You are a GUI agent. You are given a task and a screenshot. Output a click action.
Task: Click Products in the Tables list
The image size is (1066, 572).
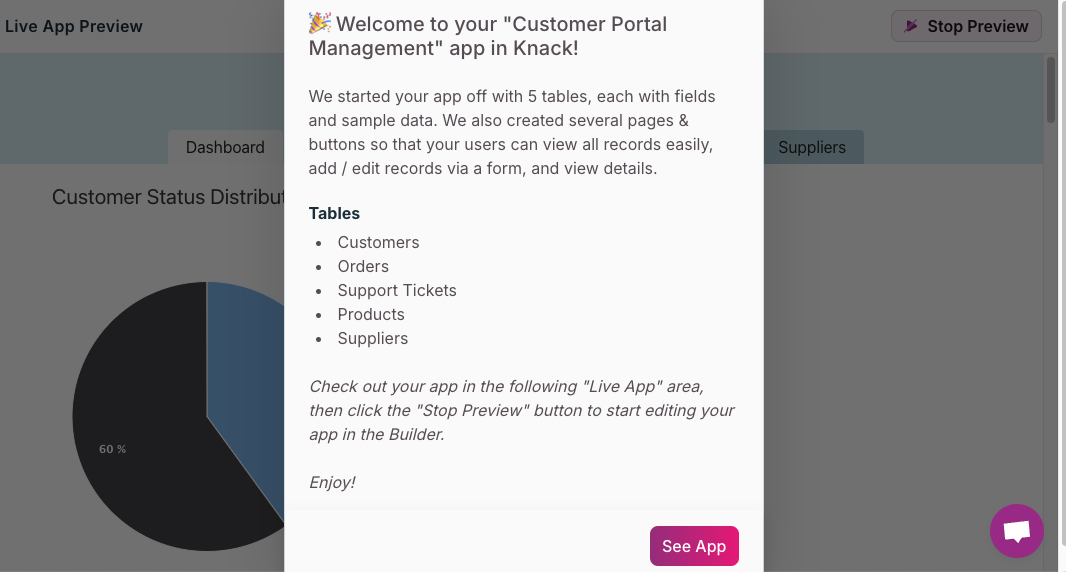pyautogui.click(x=371, y=314)
